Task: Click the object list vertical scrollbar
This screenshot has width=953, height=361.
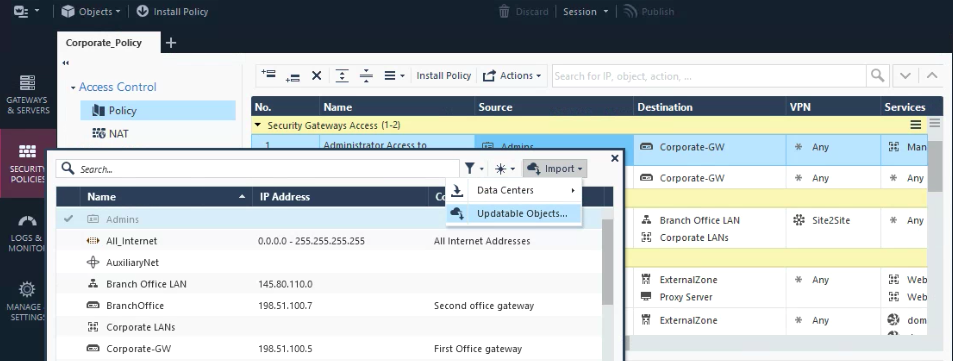Action: [607, 261]
